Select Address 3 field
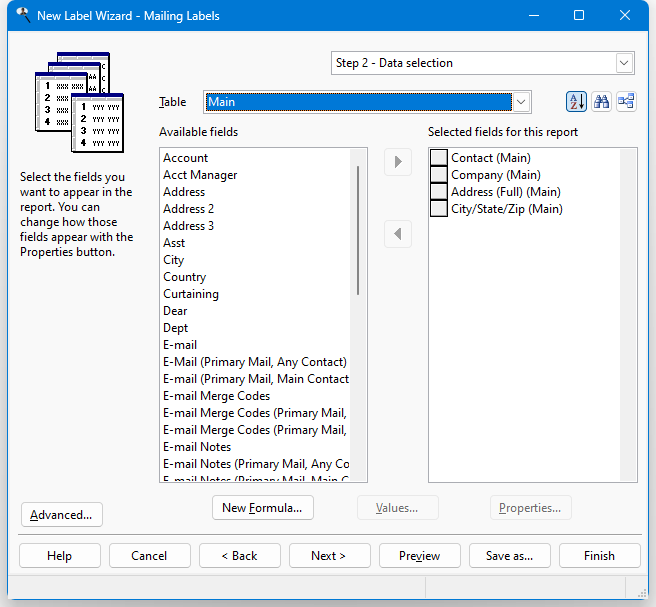The image size is (656, 607). tap(188, 226)
